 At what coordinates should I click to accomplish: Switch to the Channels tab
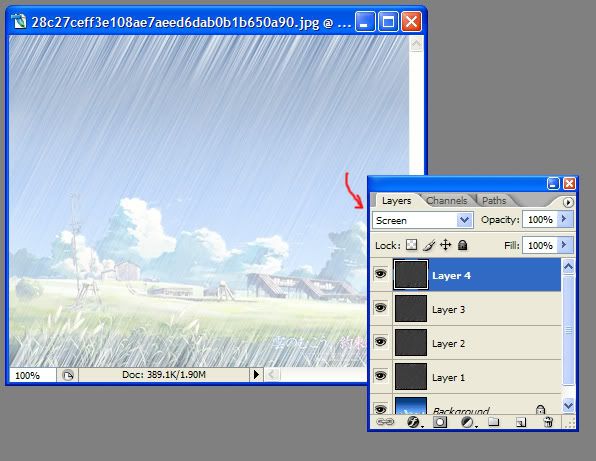tap(447, 200)
